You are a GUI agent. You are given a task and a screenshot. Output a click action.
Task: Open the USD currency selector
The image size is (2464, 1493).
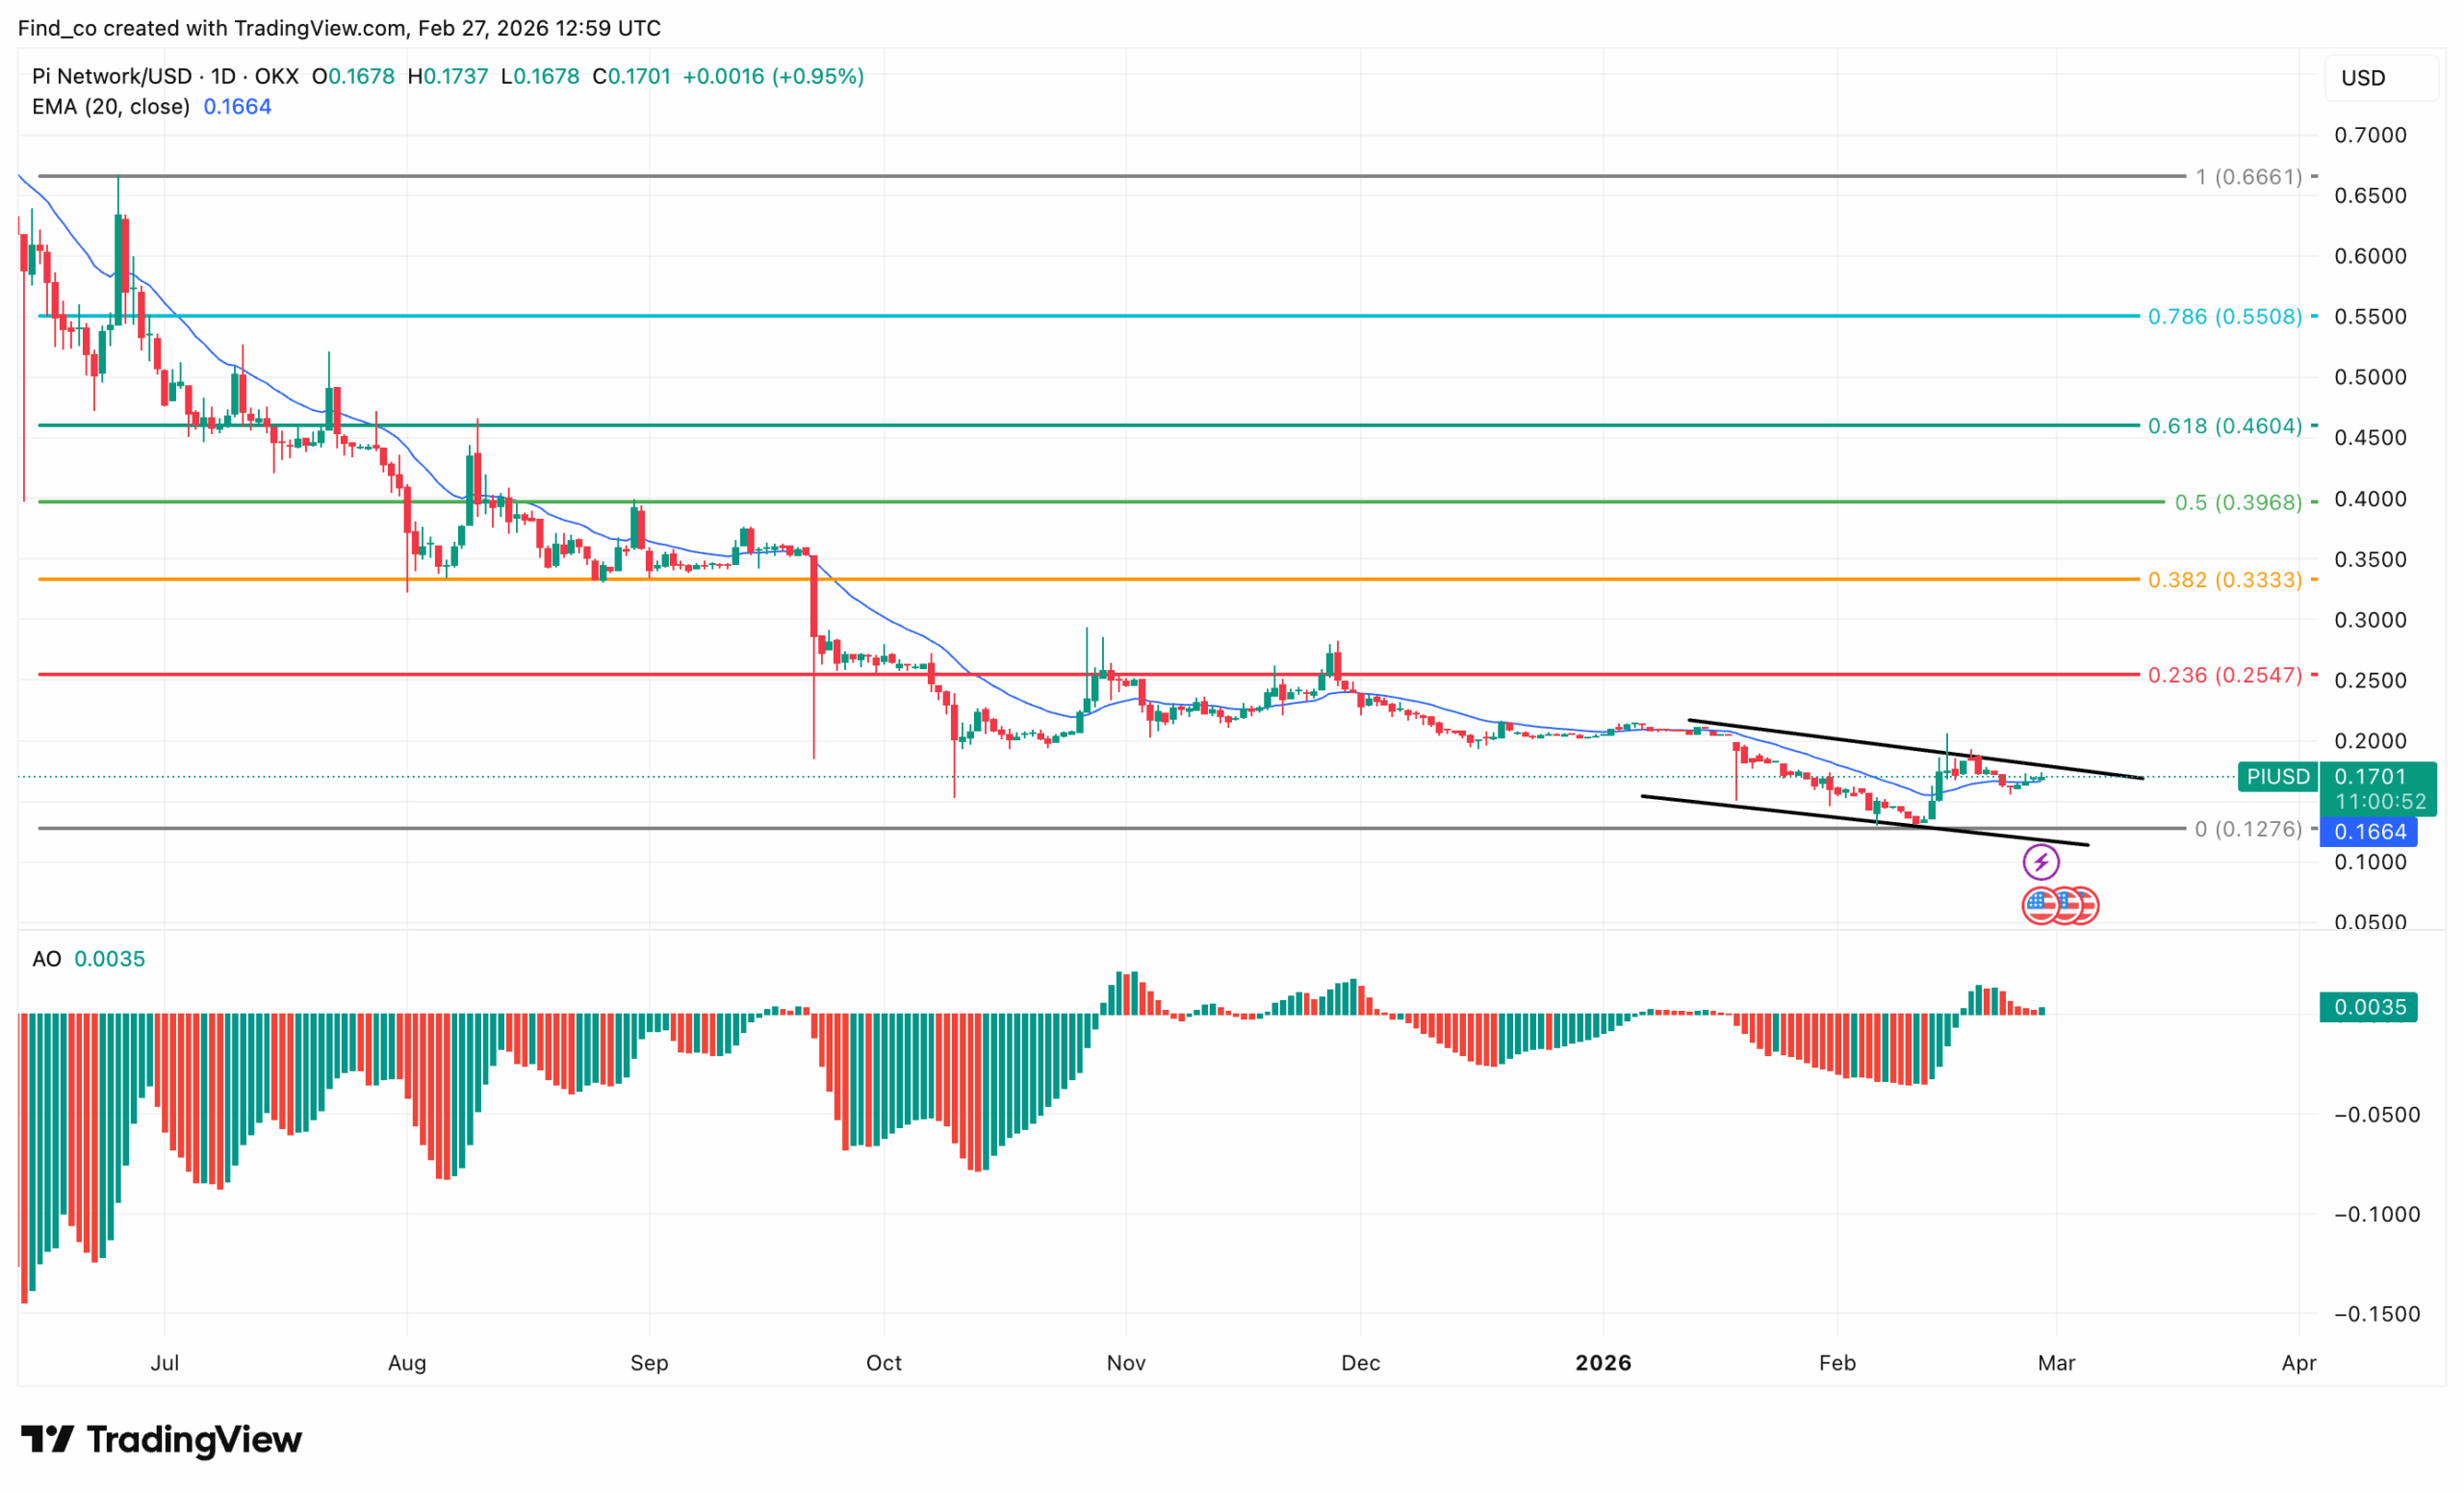(2382, 78)
